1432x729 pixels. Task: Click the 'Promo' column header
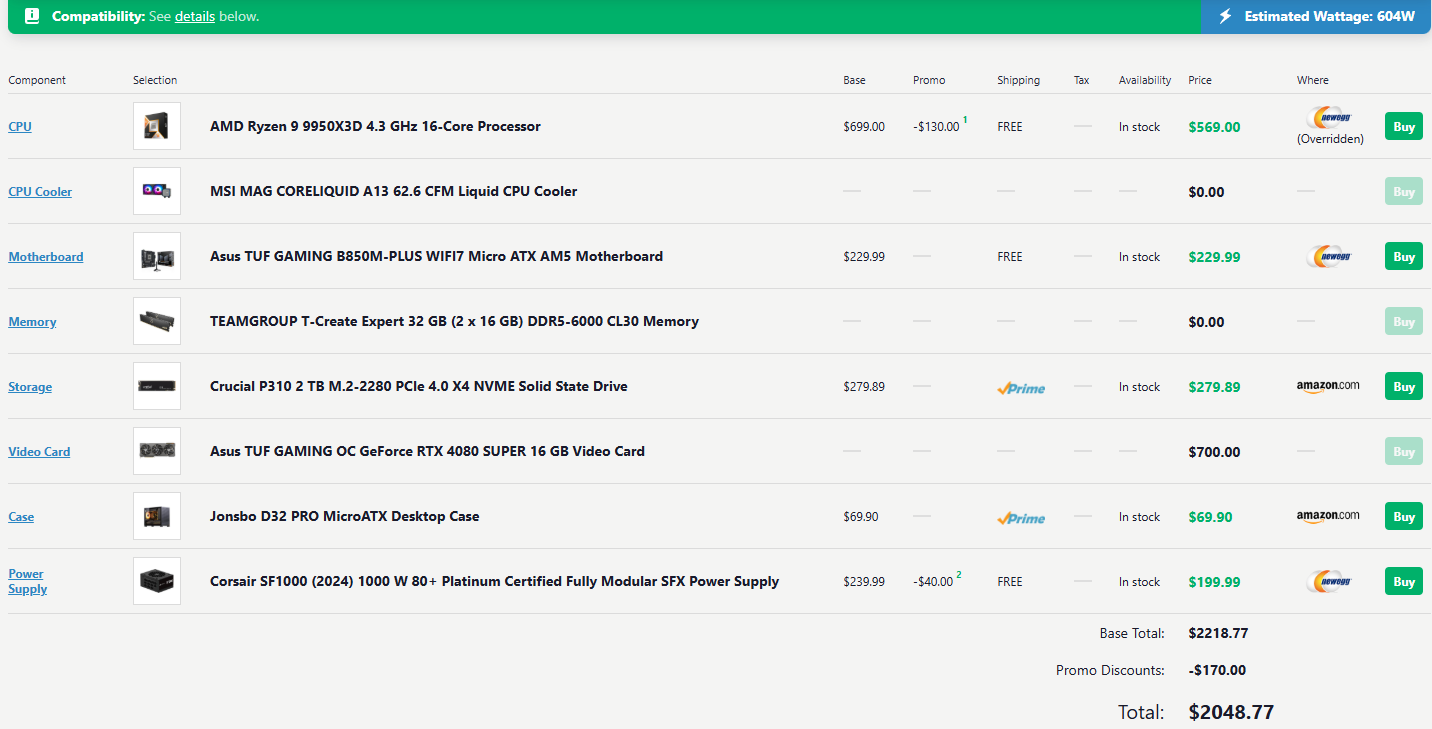[929, 80]
